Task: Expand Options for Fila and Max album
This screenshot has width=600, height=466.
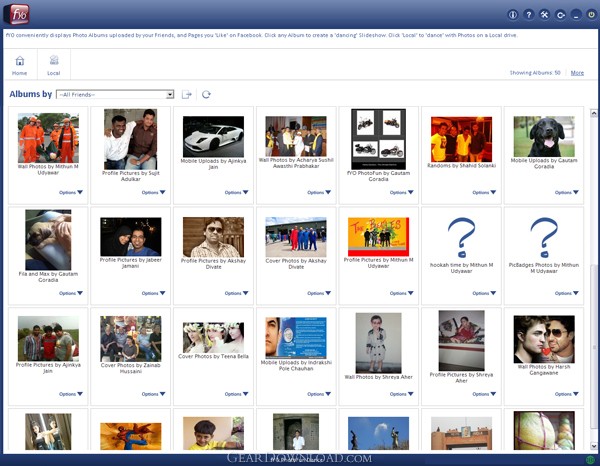Action: point(71,293)
